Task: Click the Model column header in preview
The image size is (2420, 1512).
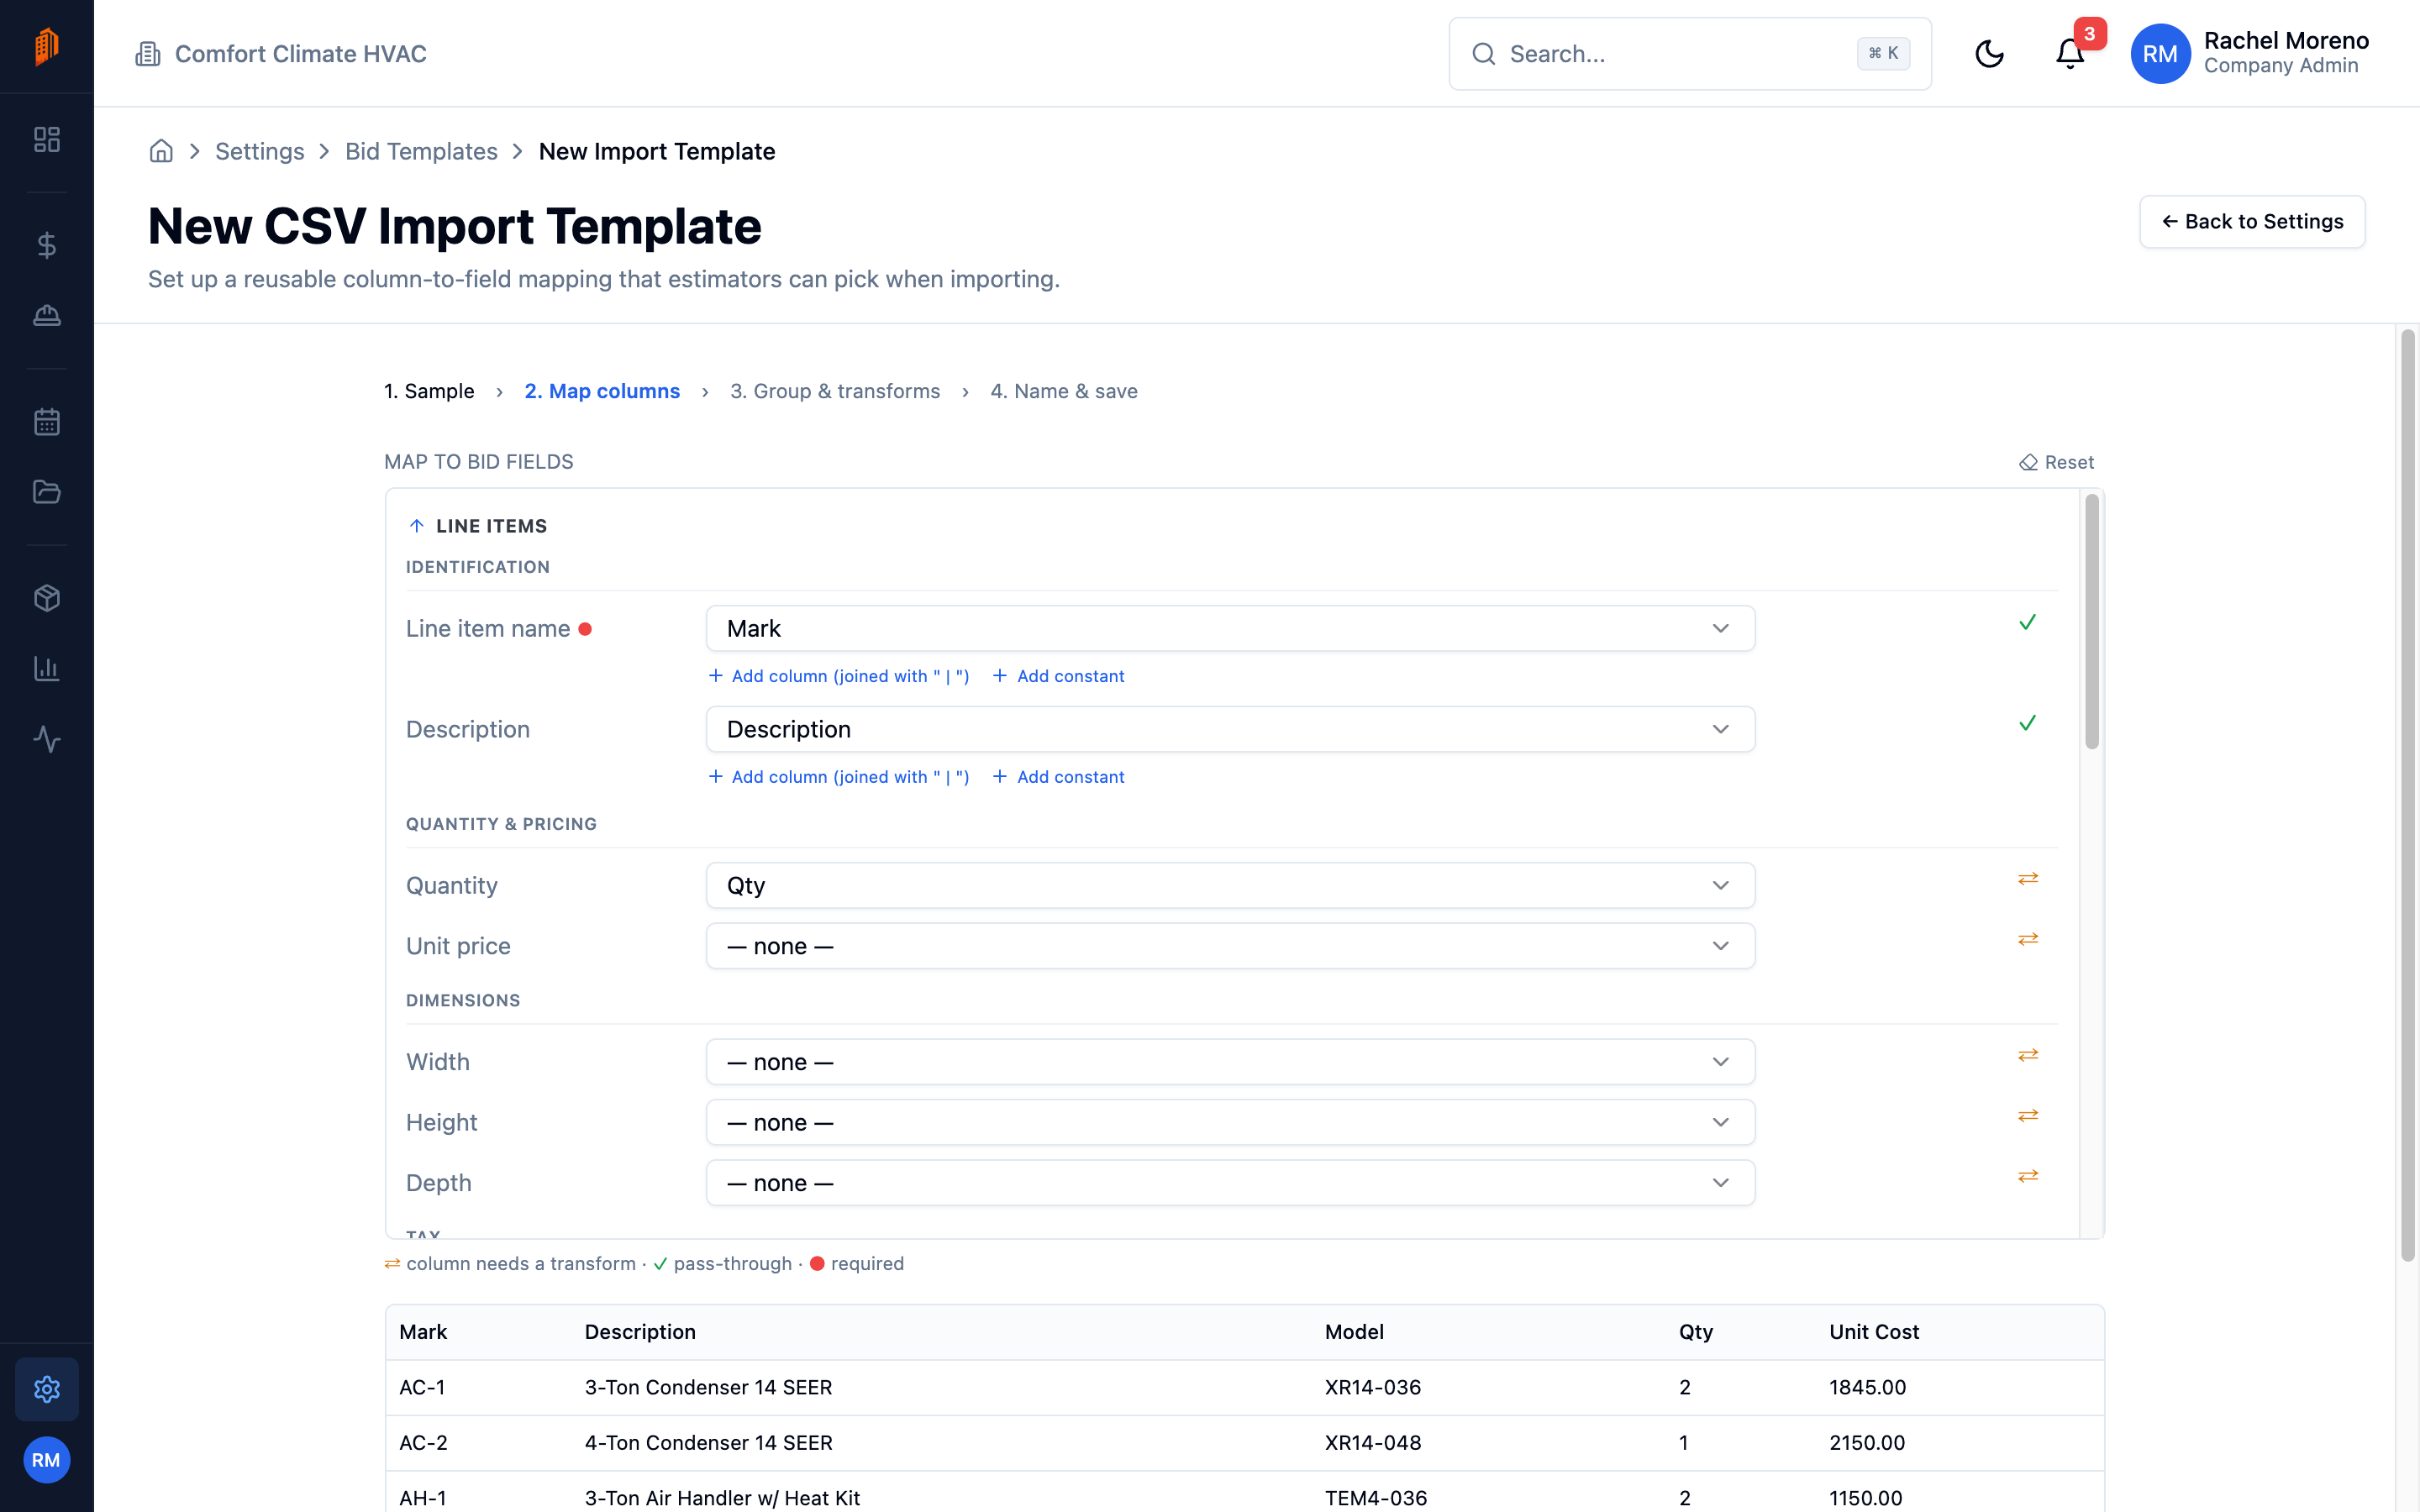Action: 1354,1332
